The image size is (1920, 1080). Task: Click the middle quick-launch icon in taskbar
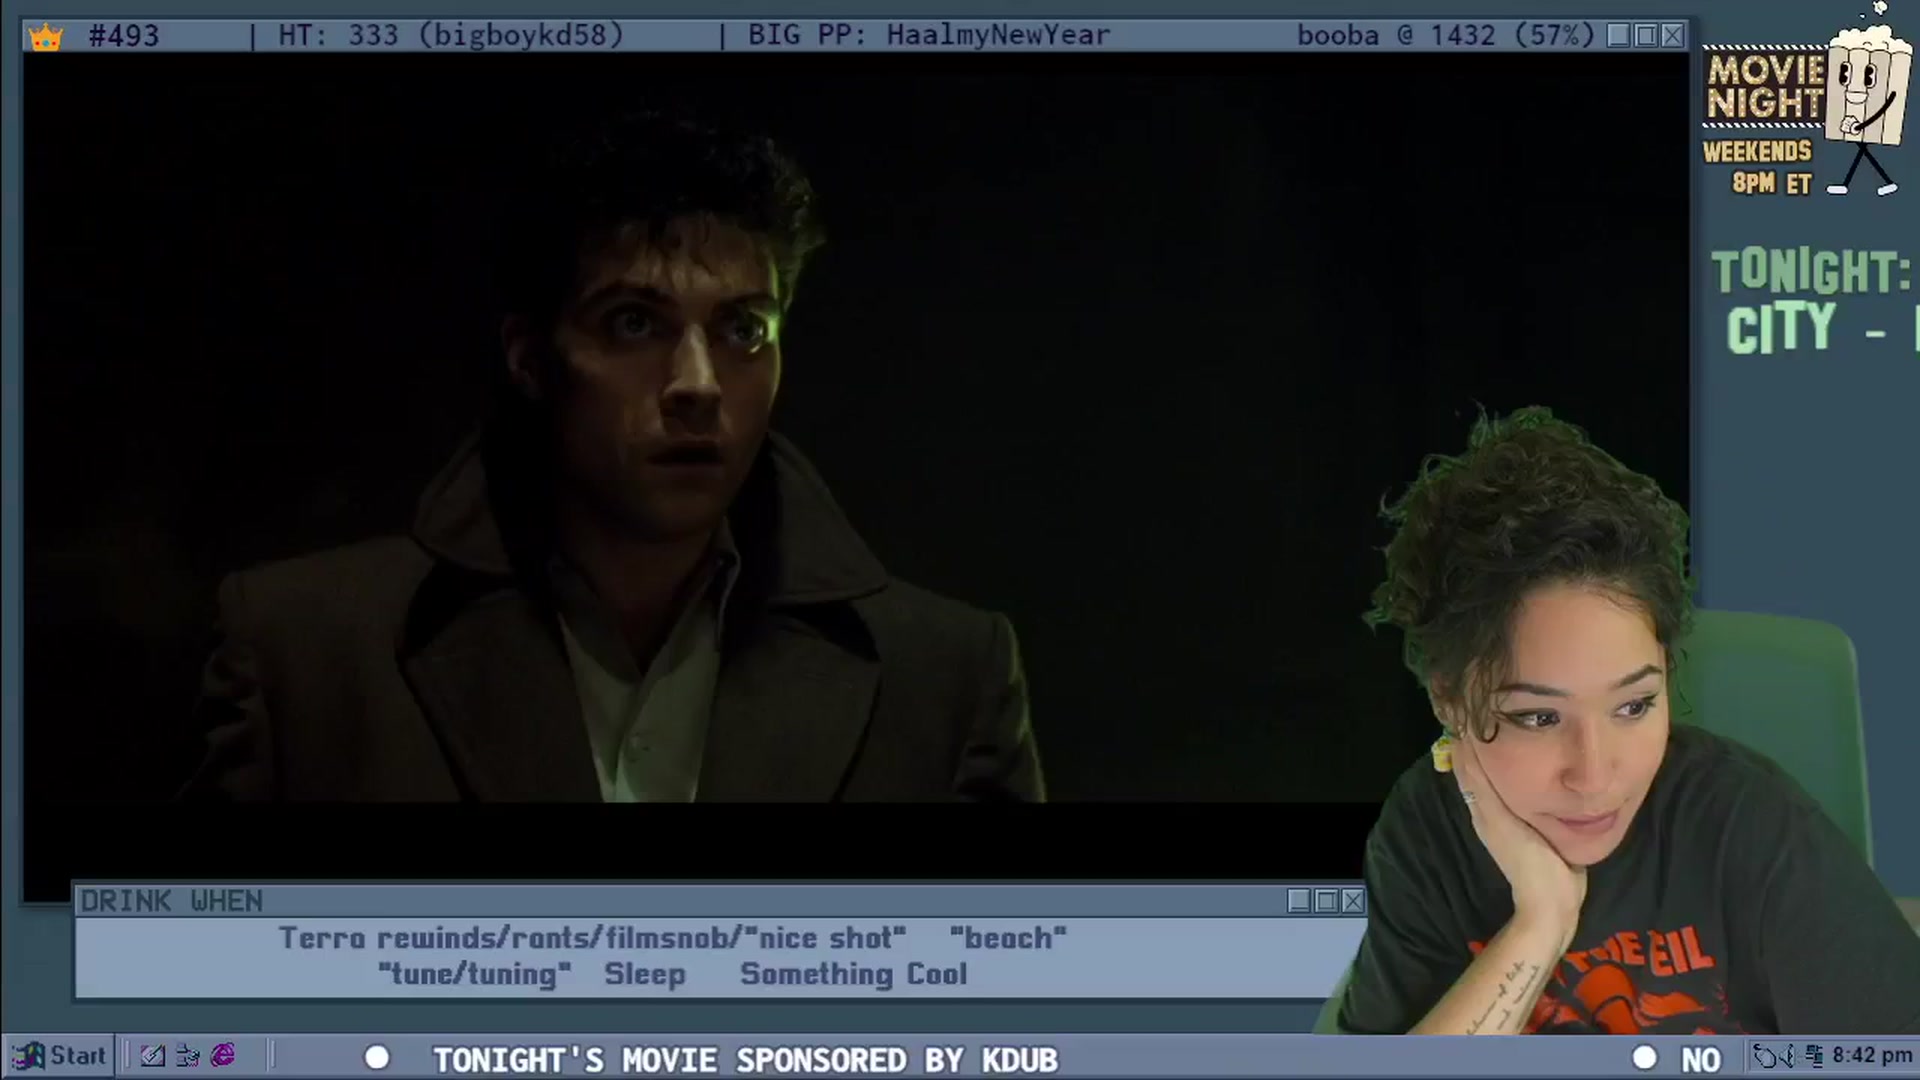click(187, 1056)
